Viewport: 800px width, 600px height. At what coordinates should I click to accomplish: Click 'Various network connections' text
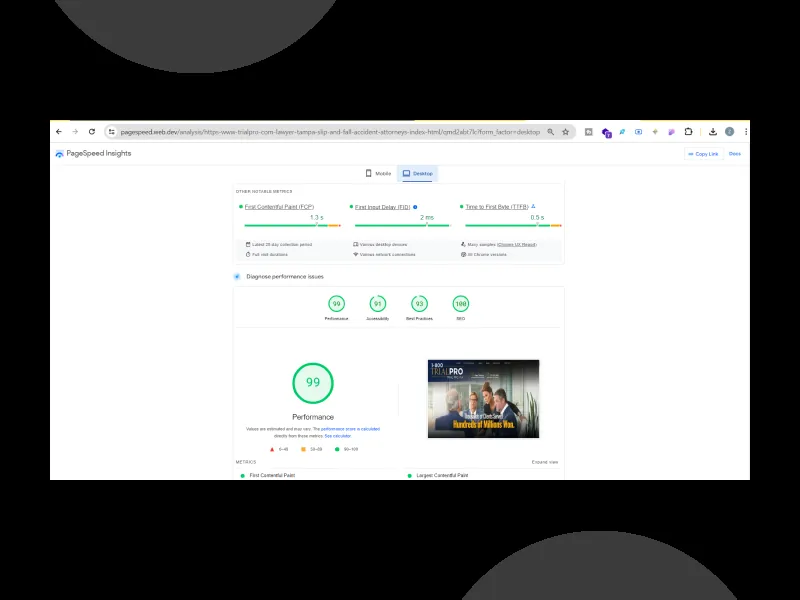(x=388, y=254)
